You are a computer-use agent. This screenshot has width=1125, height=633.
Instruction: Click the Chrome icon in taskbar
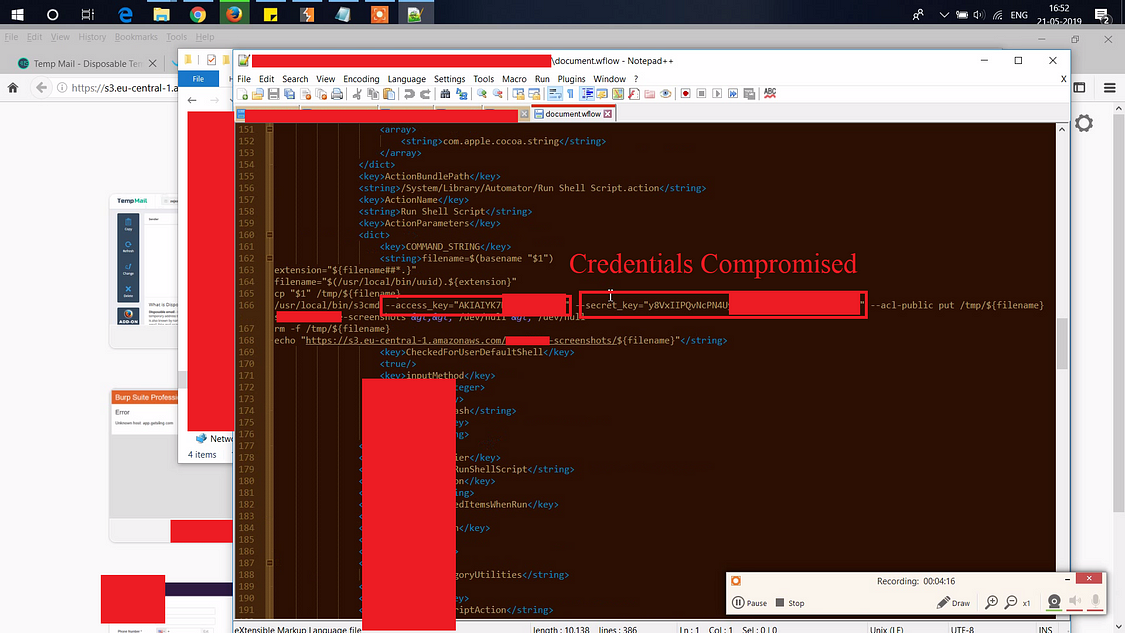coord(198,14)
